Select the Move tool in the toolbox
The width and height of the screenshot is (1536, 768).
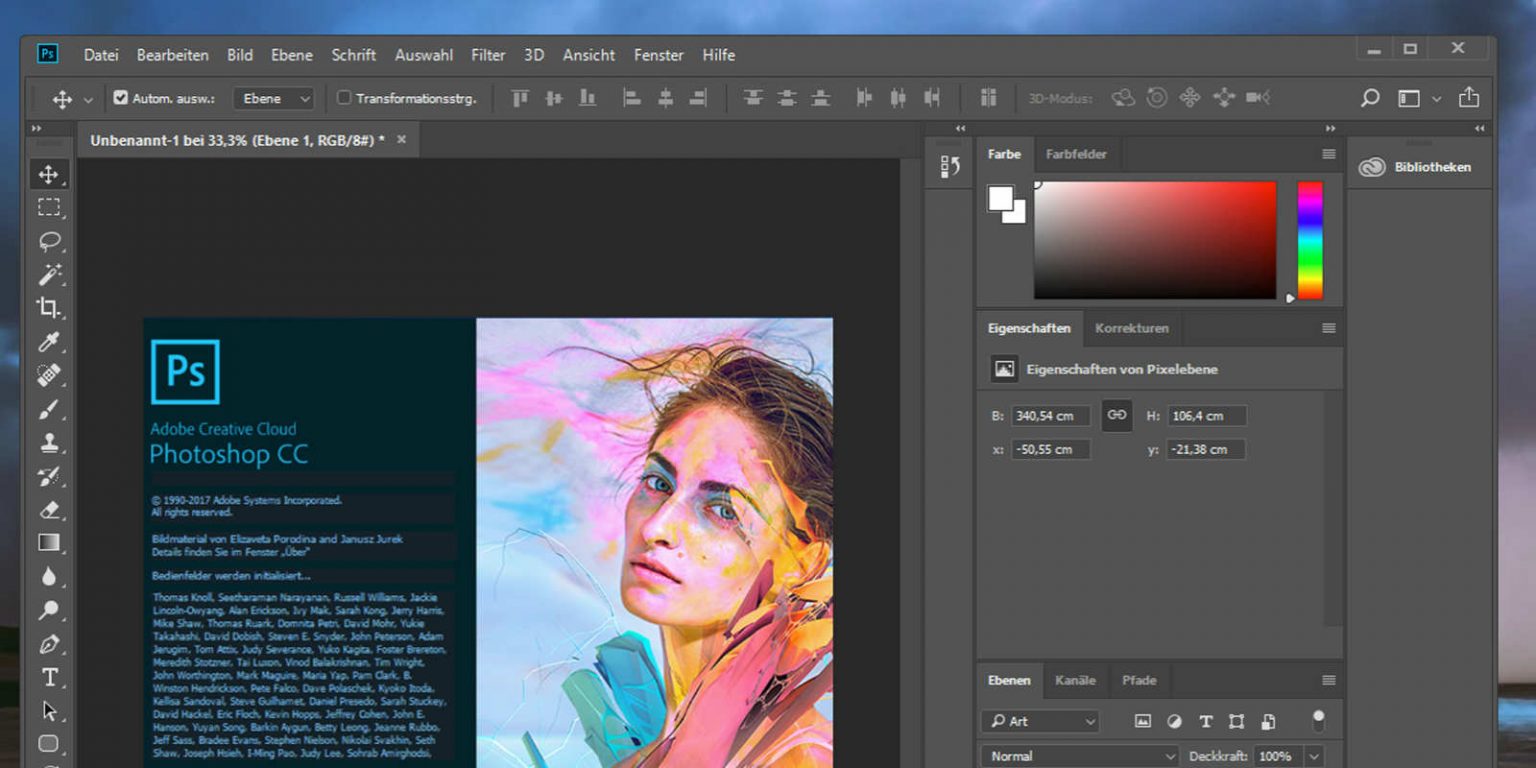(48, 175)
